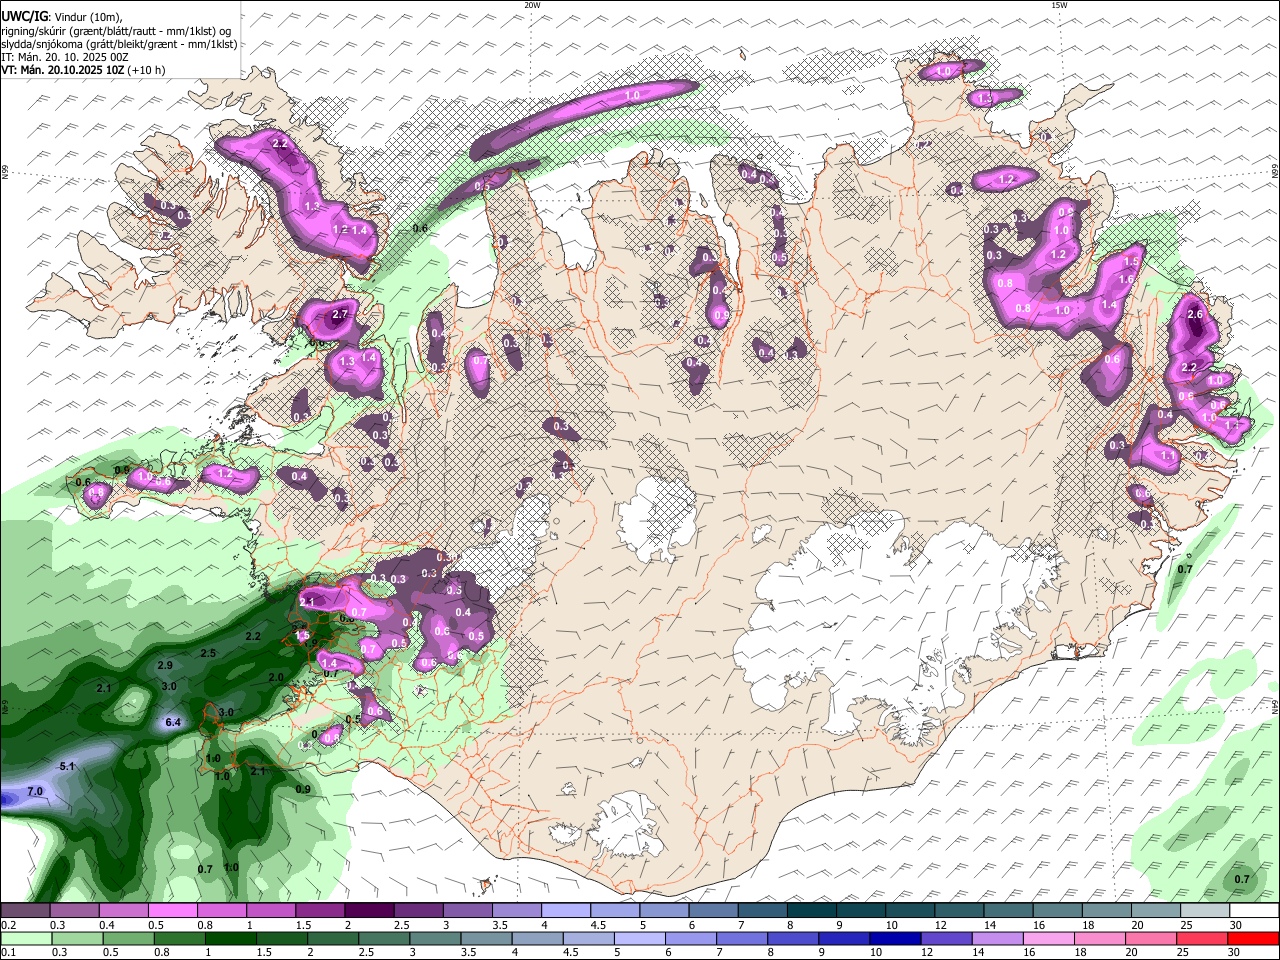
Task: Click the 6.4 rainfall value on the map
Action: point(173,722)
